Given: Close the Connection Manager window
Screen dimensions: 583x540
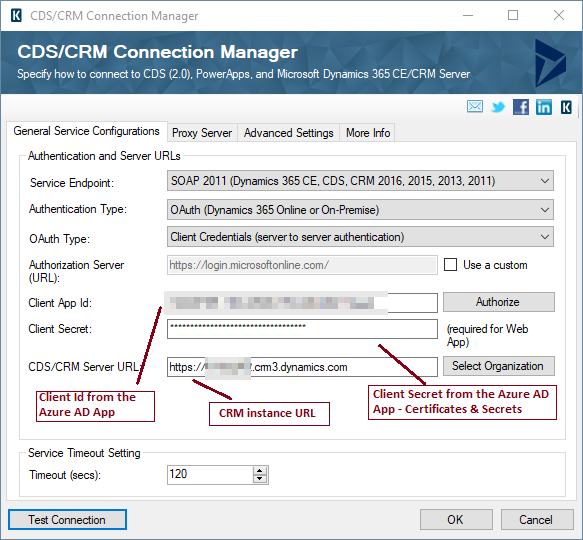Looking at the screenshot, I should click(559, 15).
